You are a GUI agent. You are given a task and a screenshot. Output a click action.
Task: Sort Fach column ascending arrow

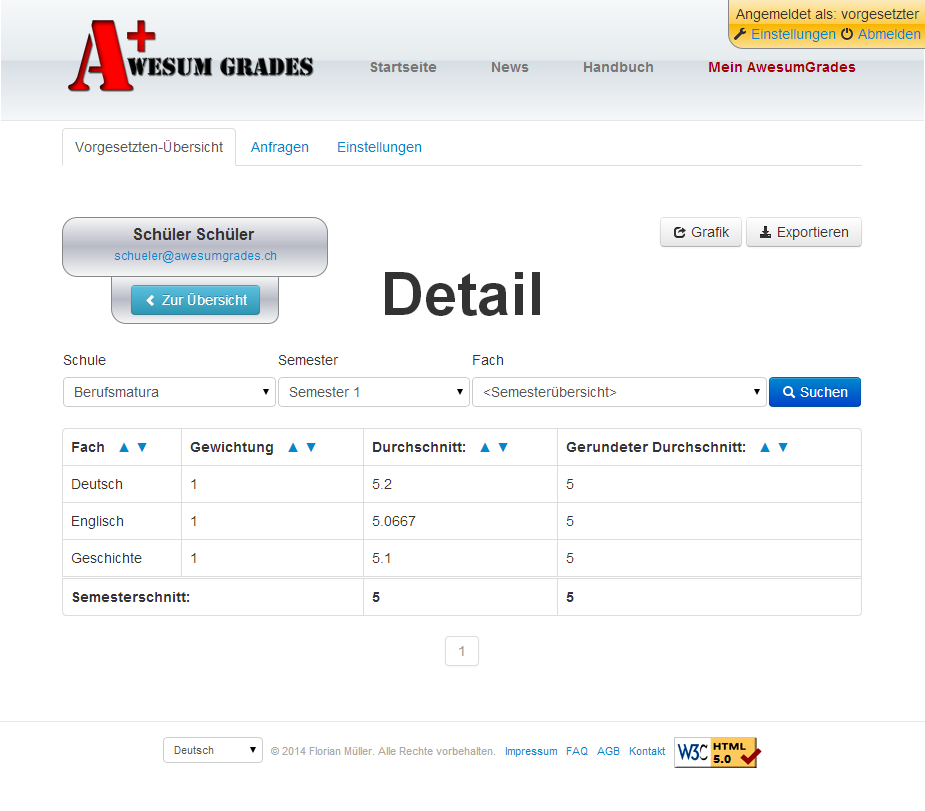[124, 448]
